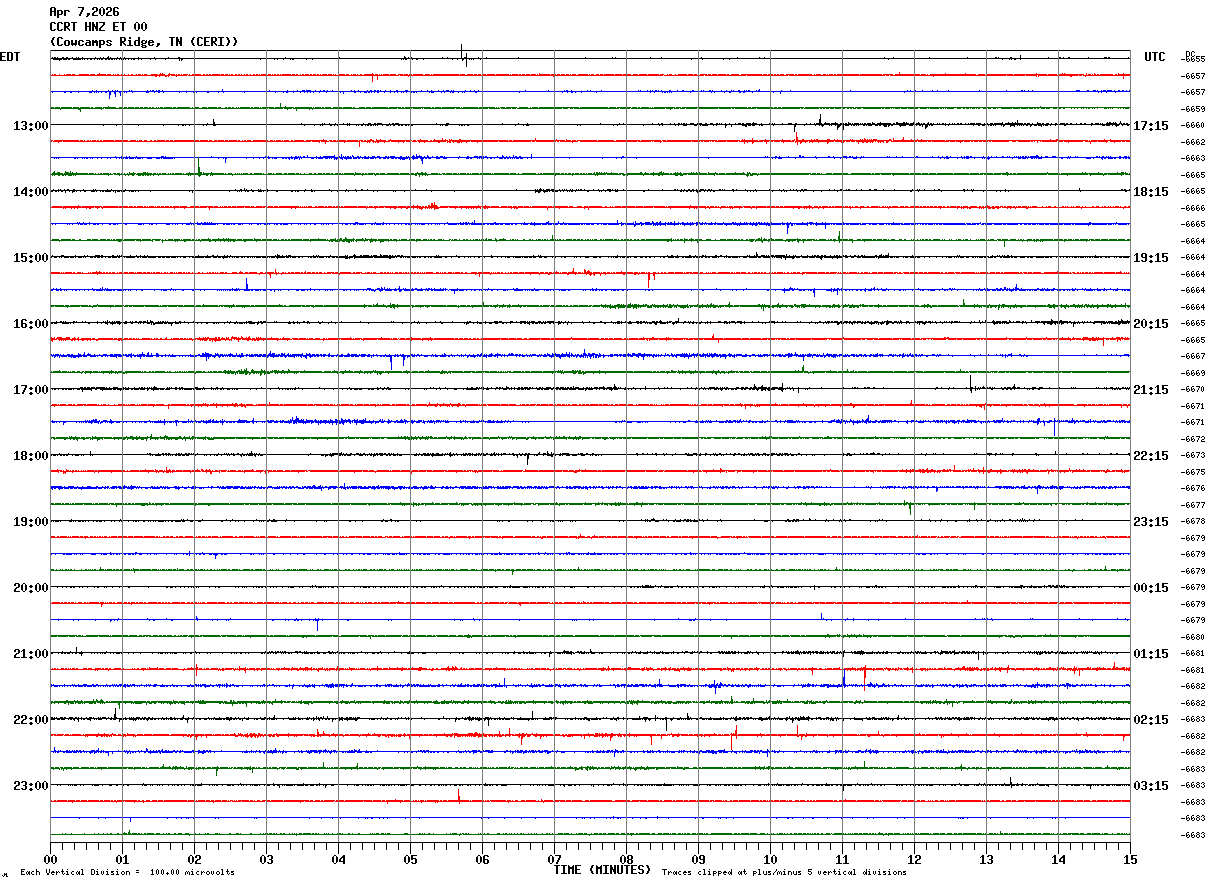Click the DC offset value -6660
Viewport: 1210px width, 886px height.
point(1193,125)
